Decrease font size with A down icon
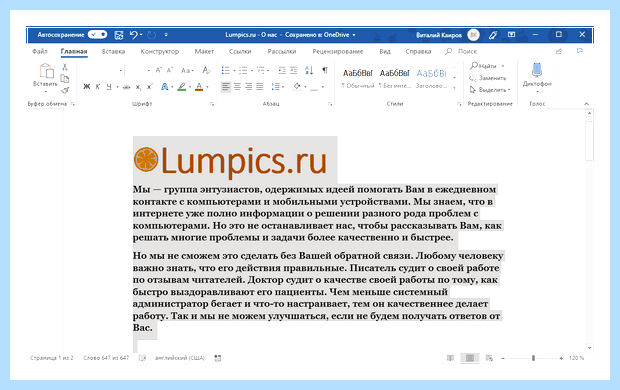This screenshot has height=390, width=620. [x=170, y=70]
